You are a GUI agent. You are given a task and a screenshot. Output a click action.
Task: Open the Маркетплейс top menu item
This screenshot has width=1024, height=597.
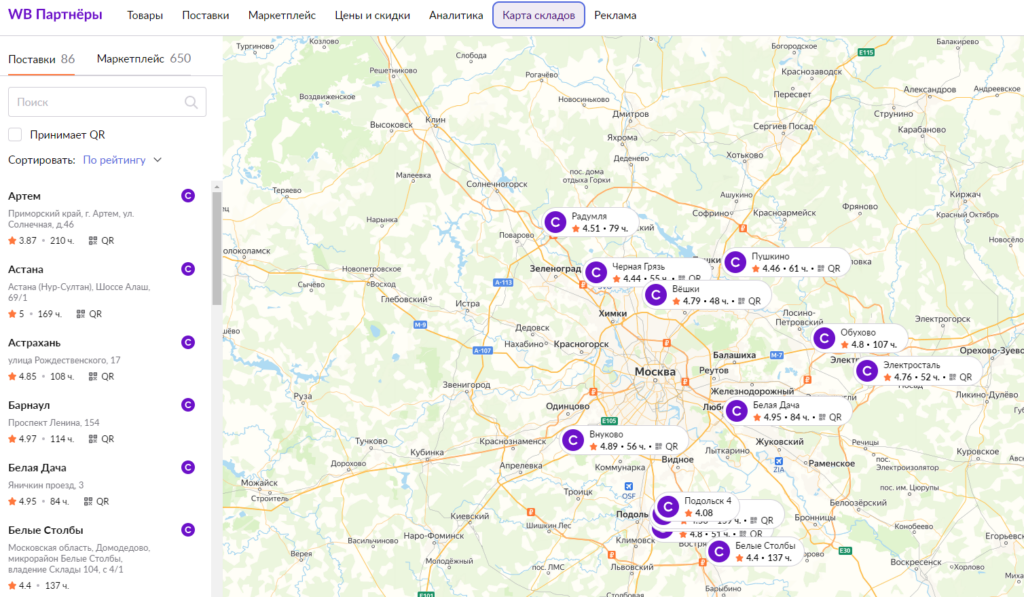click(282, 15)
